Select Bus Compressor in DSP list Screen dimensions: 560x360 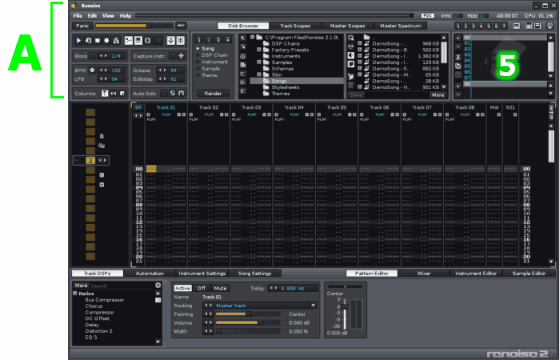click(x=104, y=300)
